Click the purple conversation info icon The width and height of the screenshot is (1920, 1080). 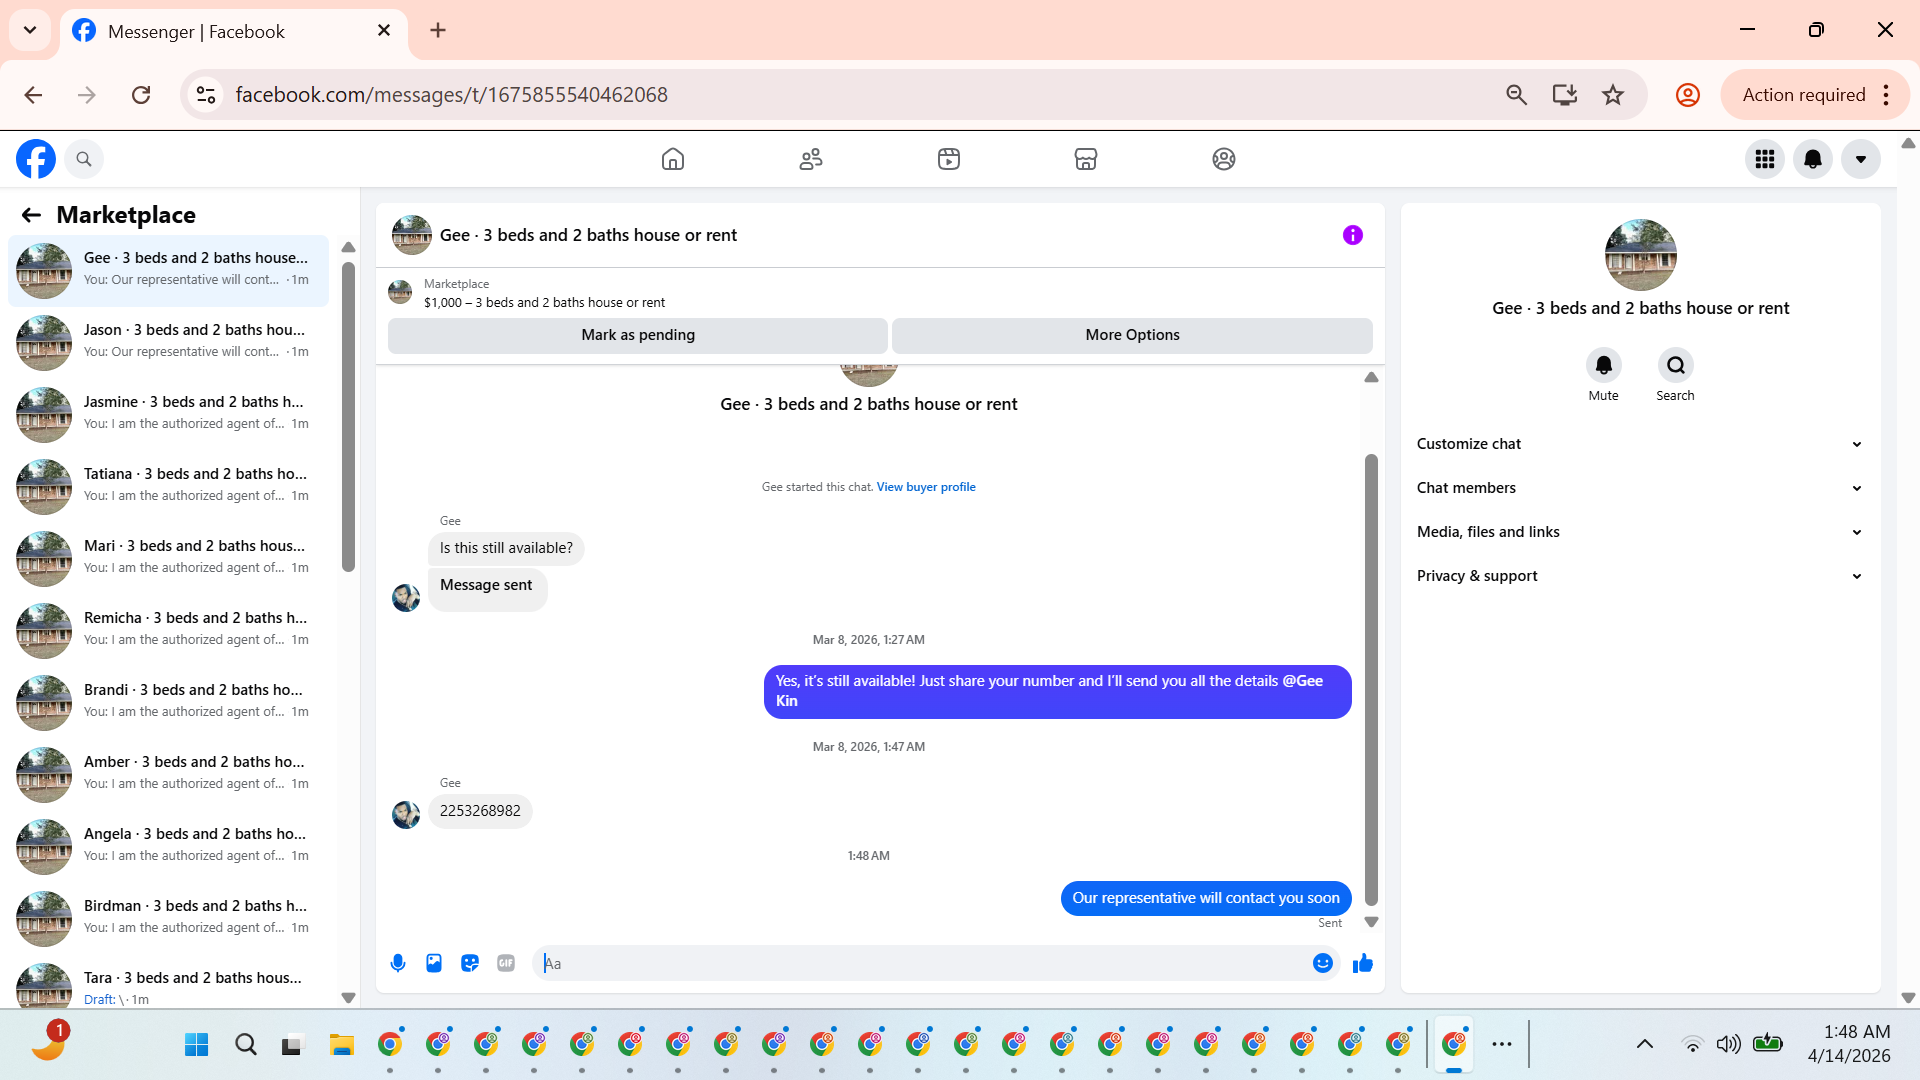[x=1352, y=235]
